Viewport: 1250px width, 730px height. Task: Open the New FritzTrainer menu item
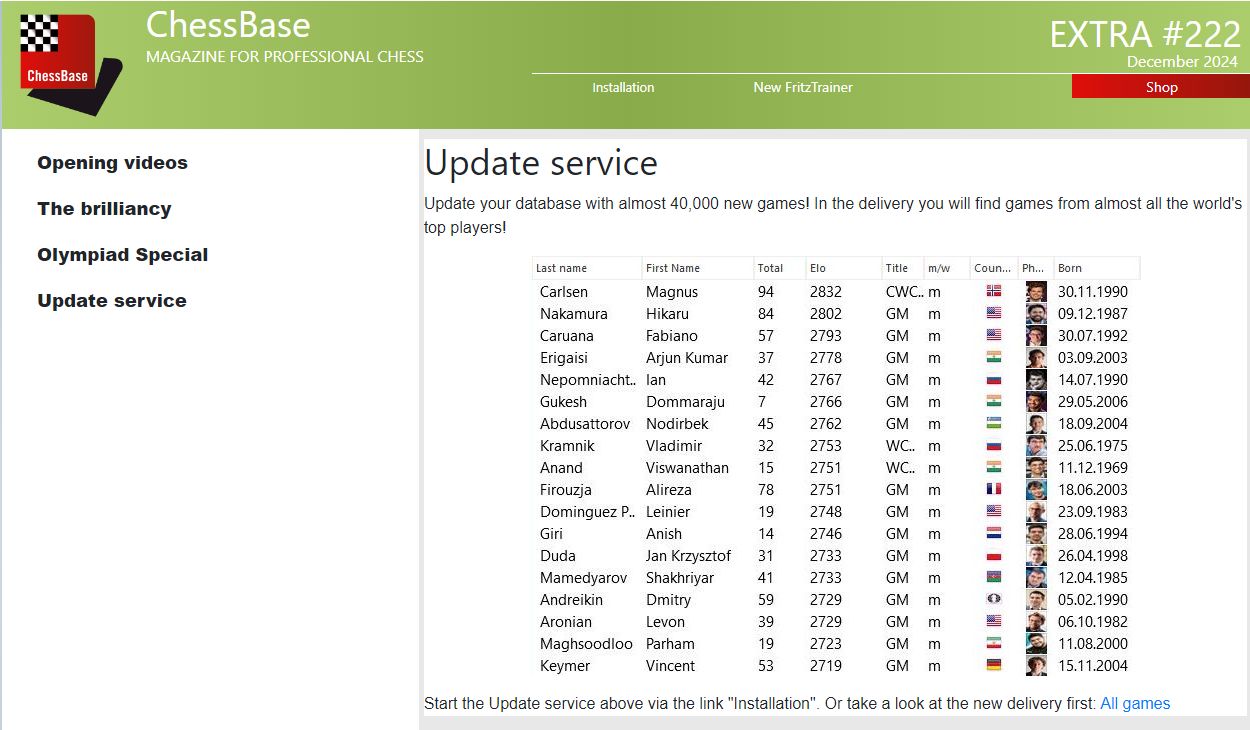(x=803, y=87)
